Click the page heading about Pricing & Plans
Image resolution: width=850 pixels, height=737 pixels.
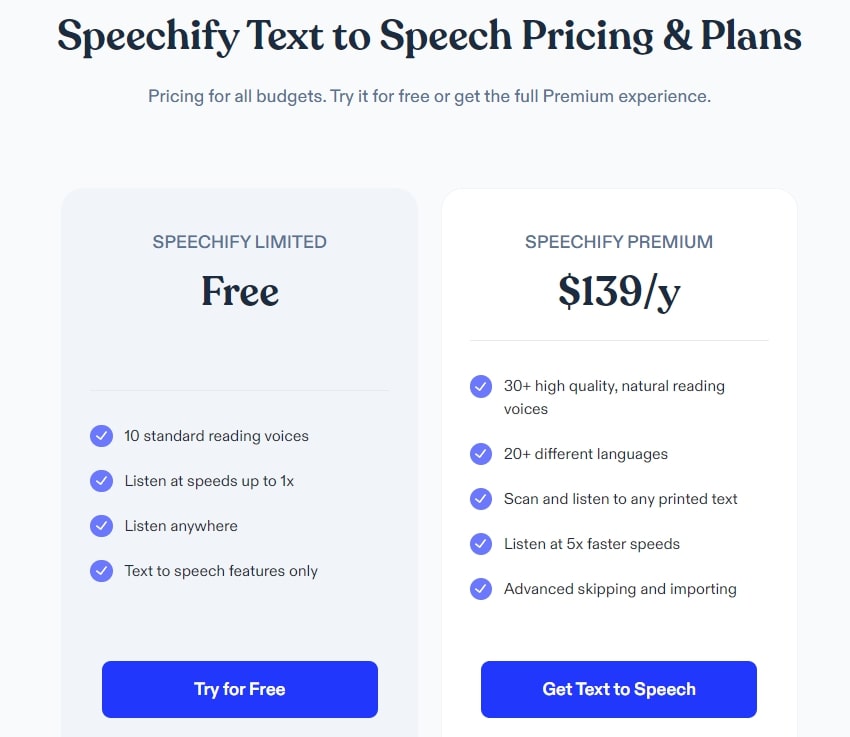pyautogui.click(x=429, y=37)
